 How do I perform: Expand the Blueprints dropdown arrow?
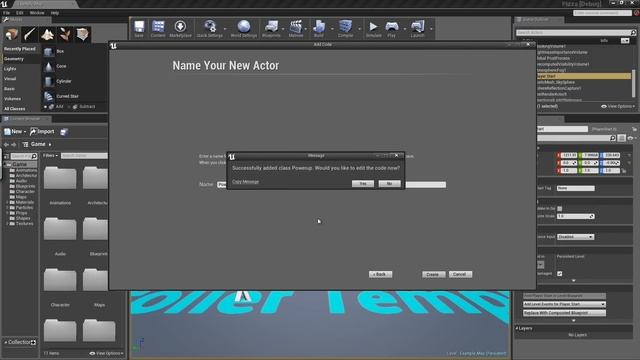point(283,29)
